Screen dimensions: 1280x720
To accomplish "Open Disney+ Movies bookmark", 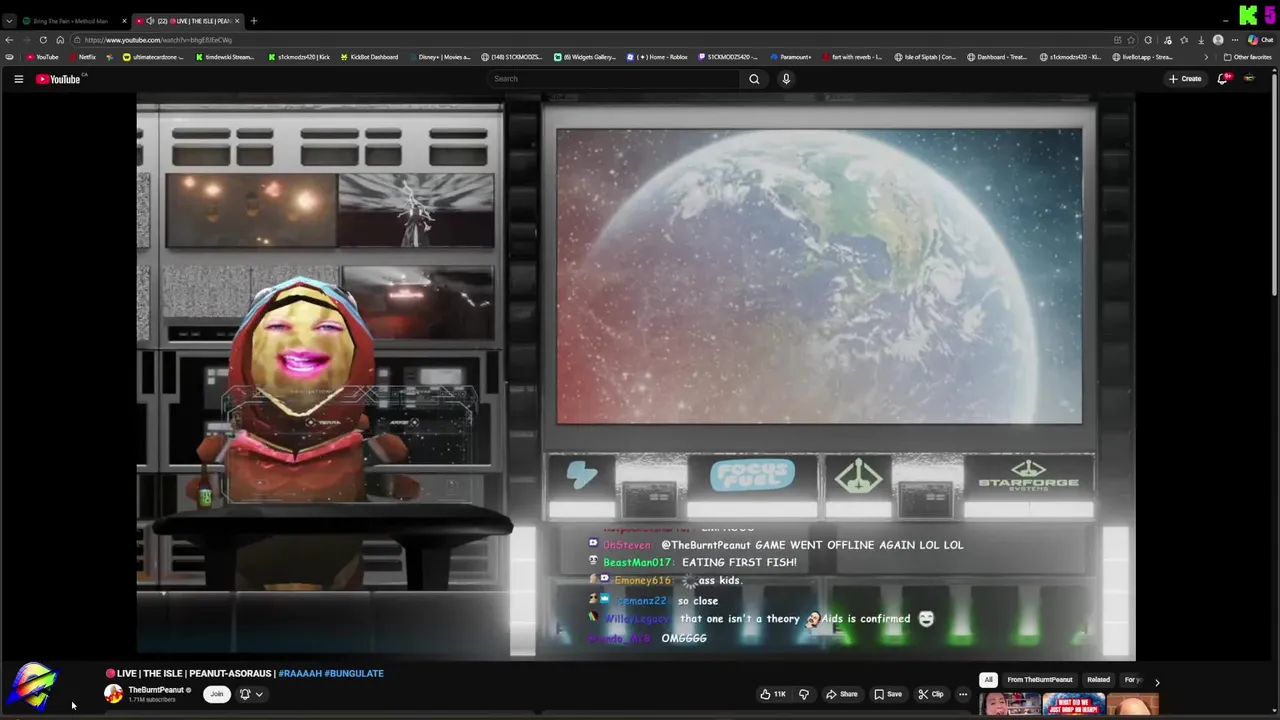I will tap(439, 57).
